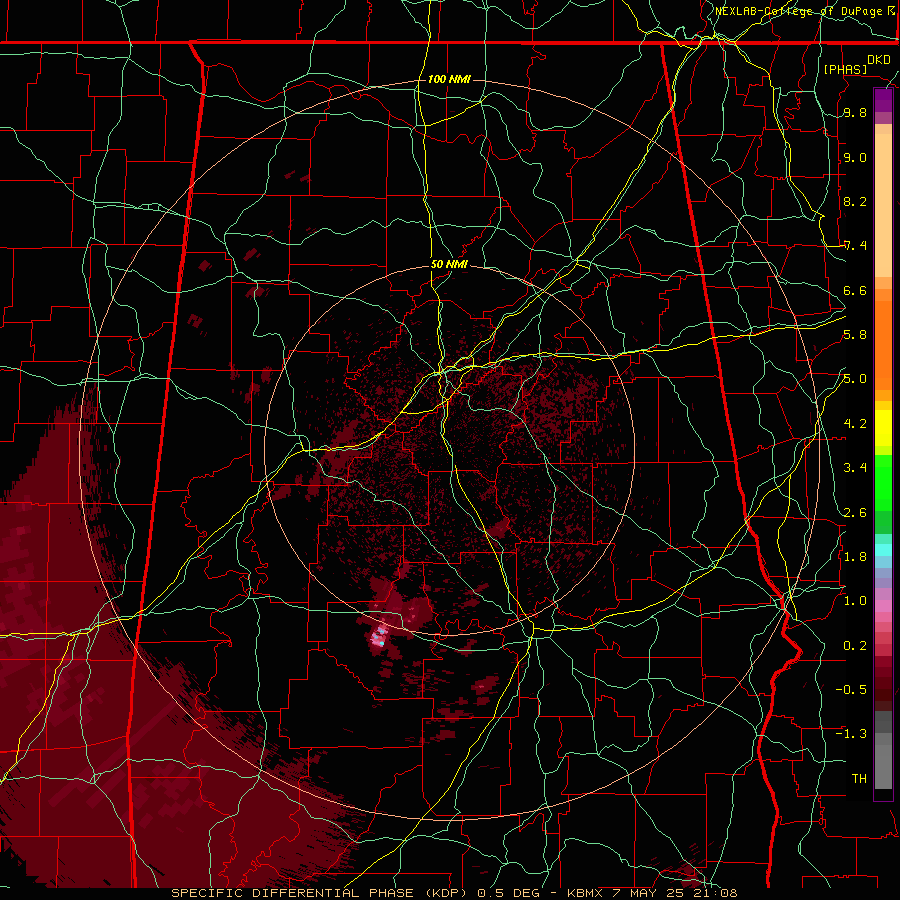Image resolution: width=900 pixels, height=900 pixels.
Task: Click the -0.5 legend value
Action: 851,689
